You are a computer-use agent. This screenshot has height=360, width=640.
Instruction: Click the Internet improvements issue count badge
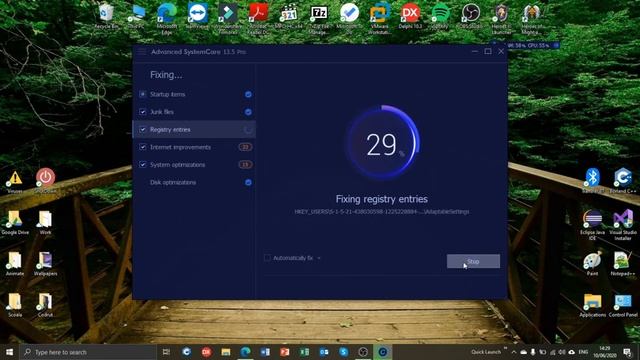pyautogui.click(x=245, y=147)
